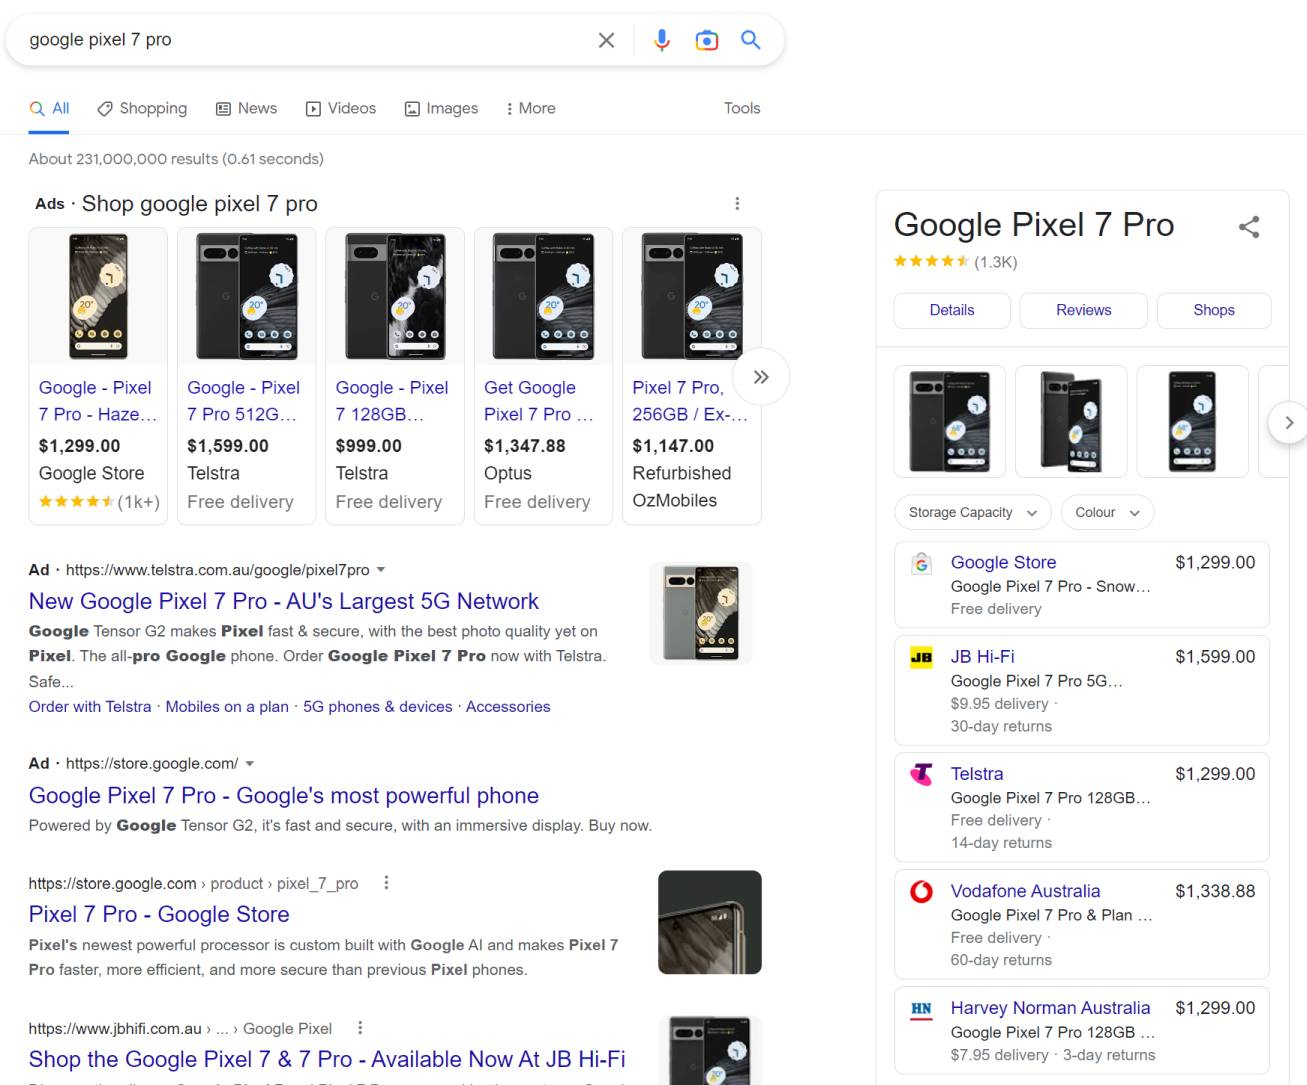Open the Colour filter dropdown

(1107, 512)
